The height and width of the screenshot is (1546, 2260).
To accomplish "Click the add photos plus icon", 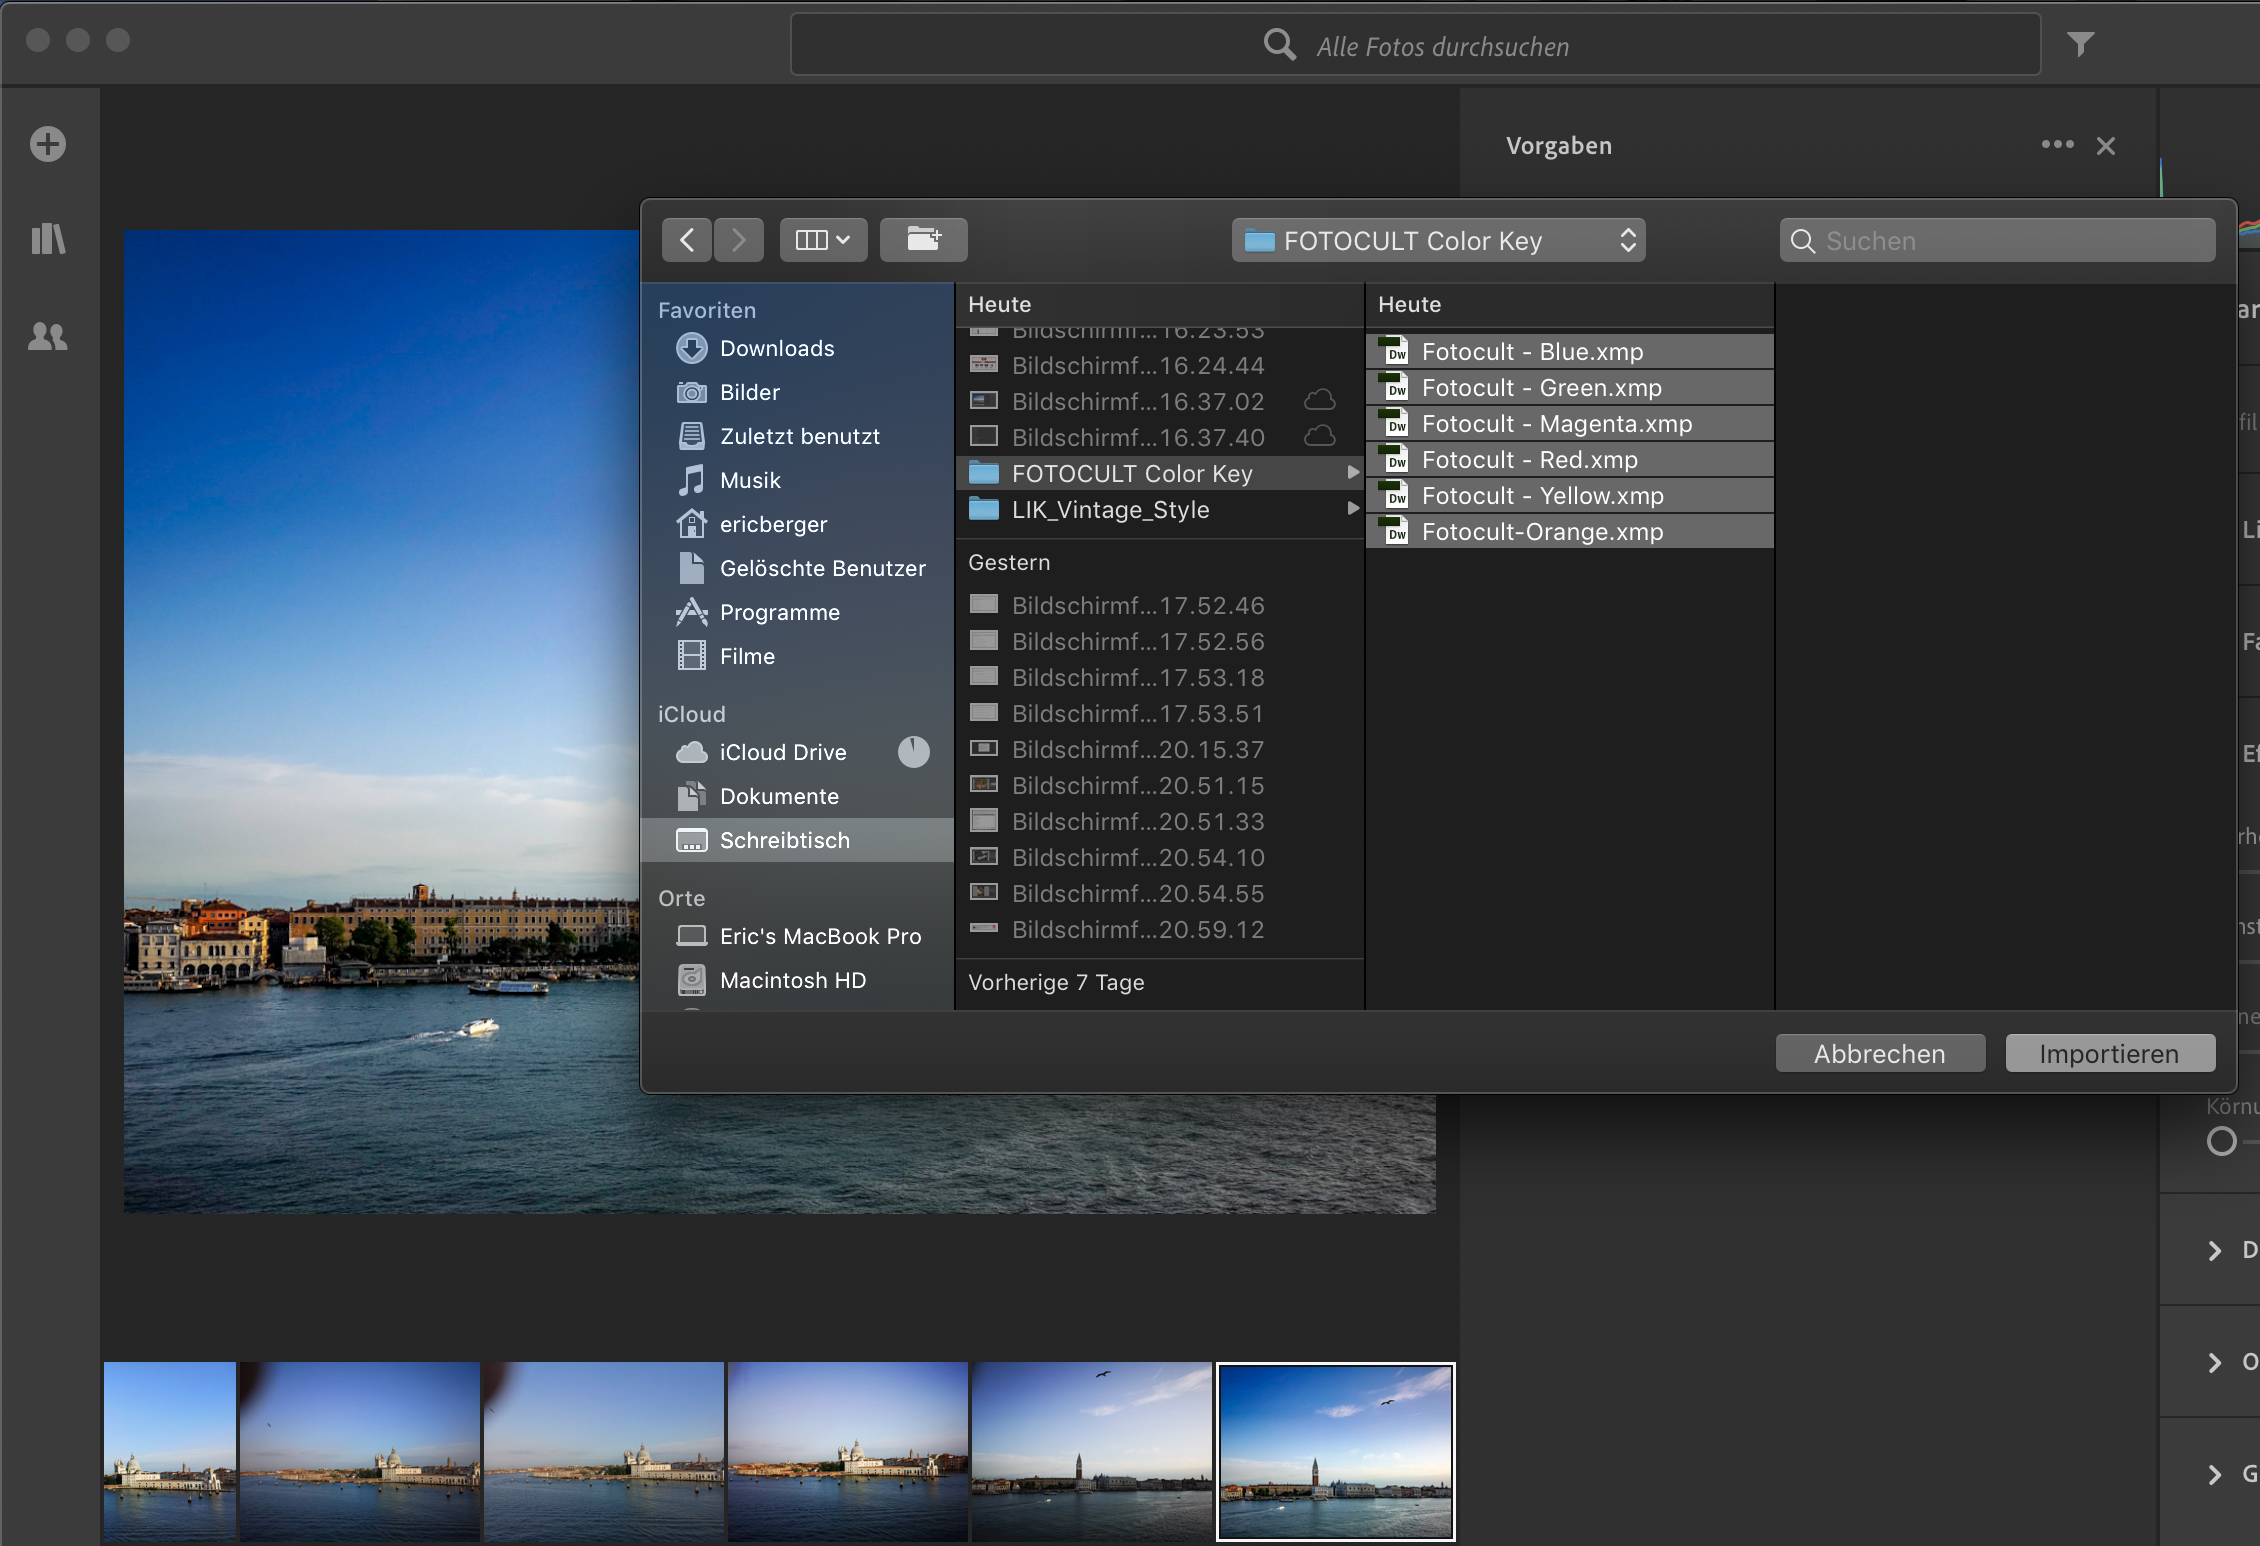I will [47, 144].
